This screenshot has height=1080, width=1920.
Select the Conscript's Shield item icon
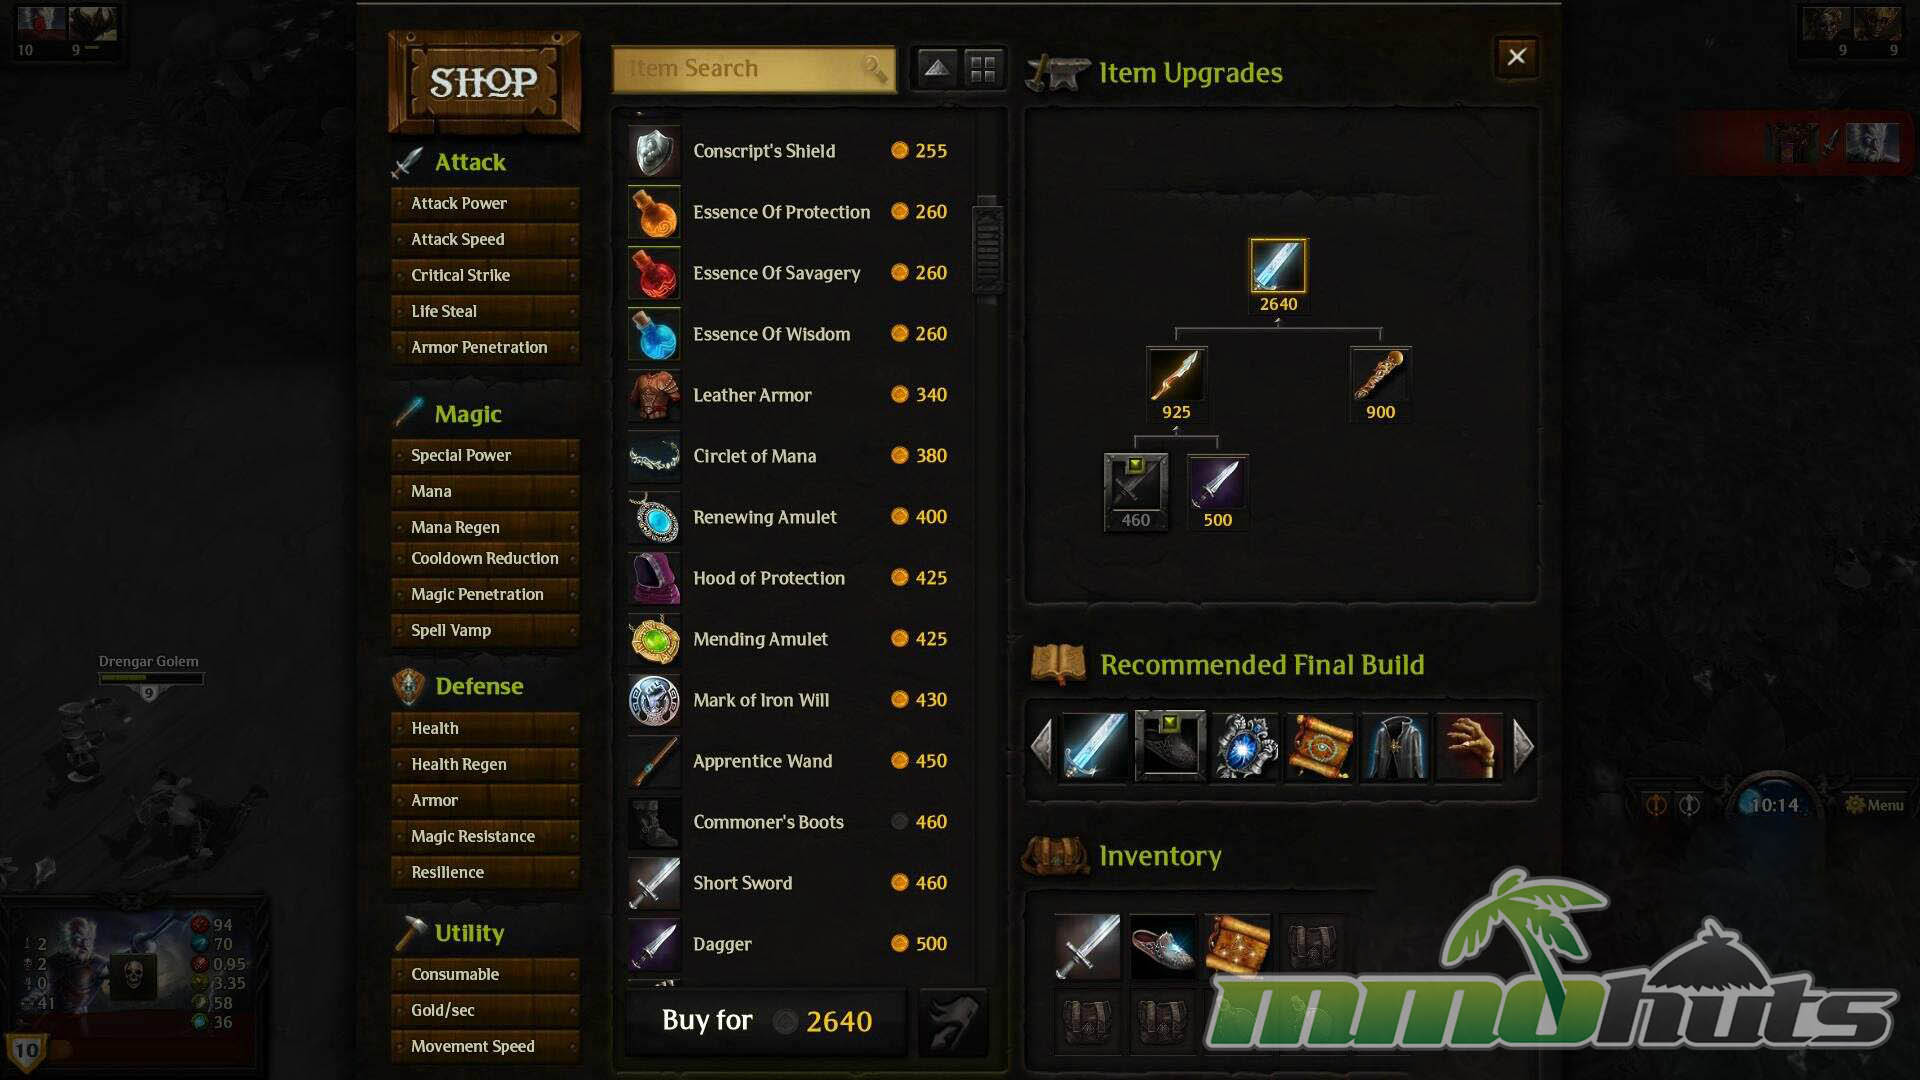tap(654, 152)
